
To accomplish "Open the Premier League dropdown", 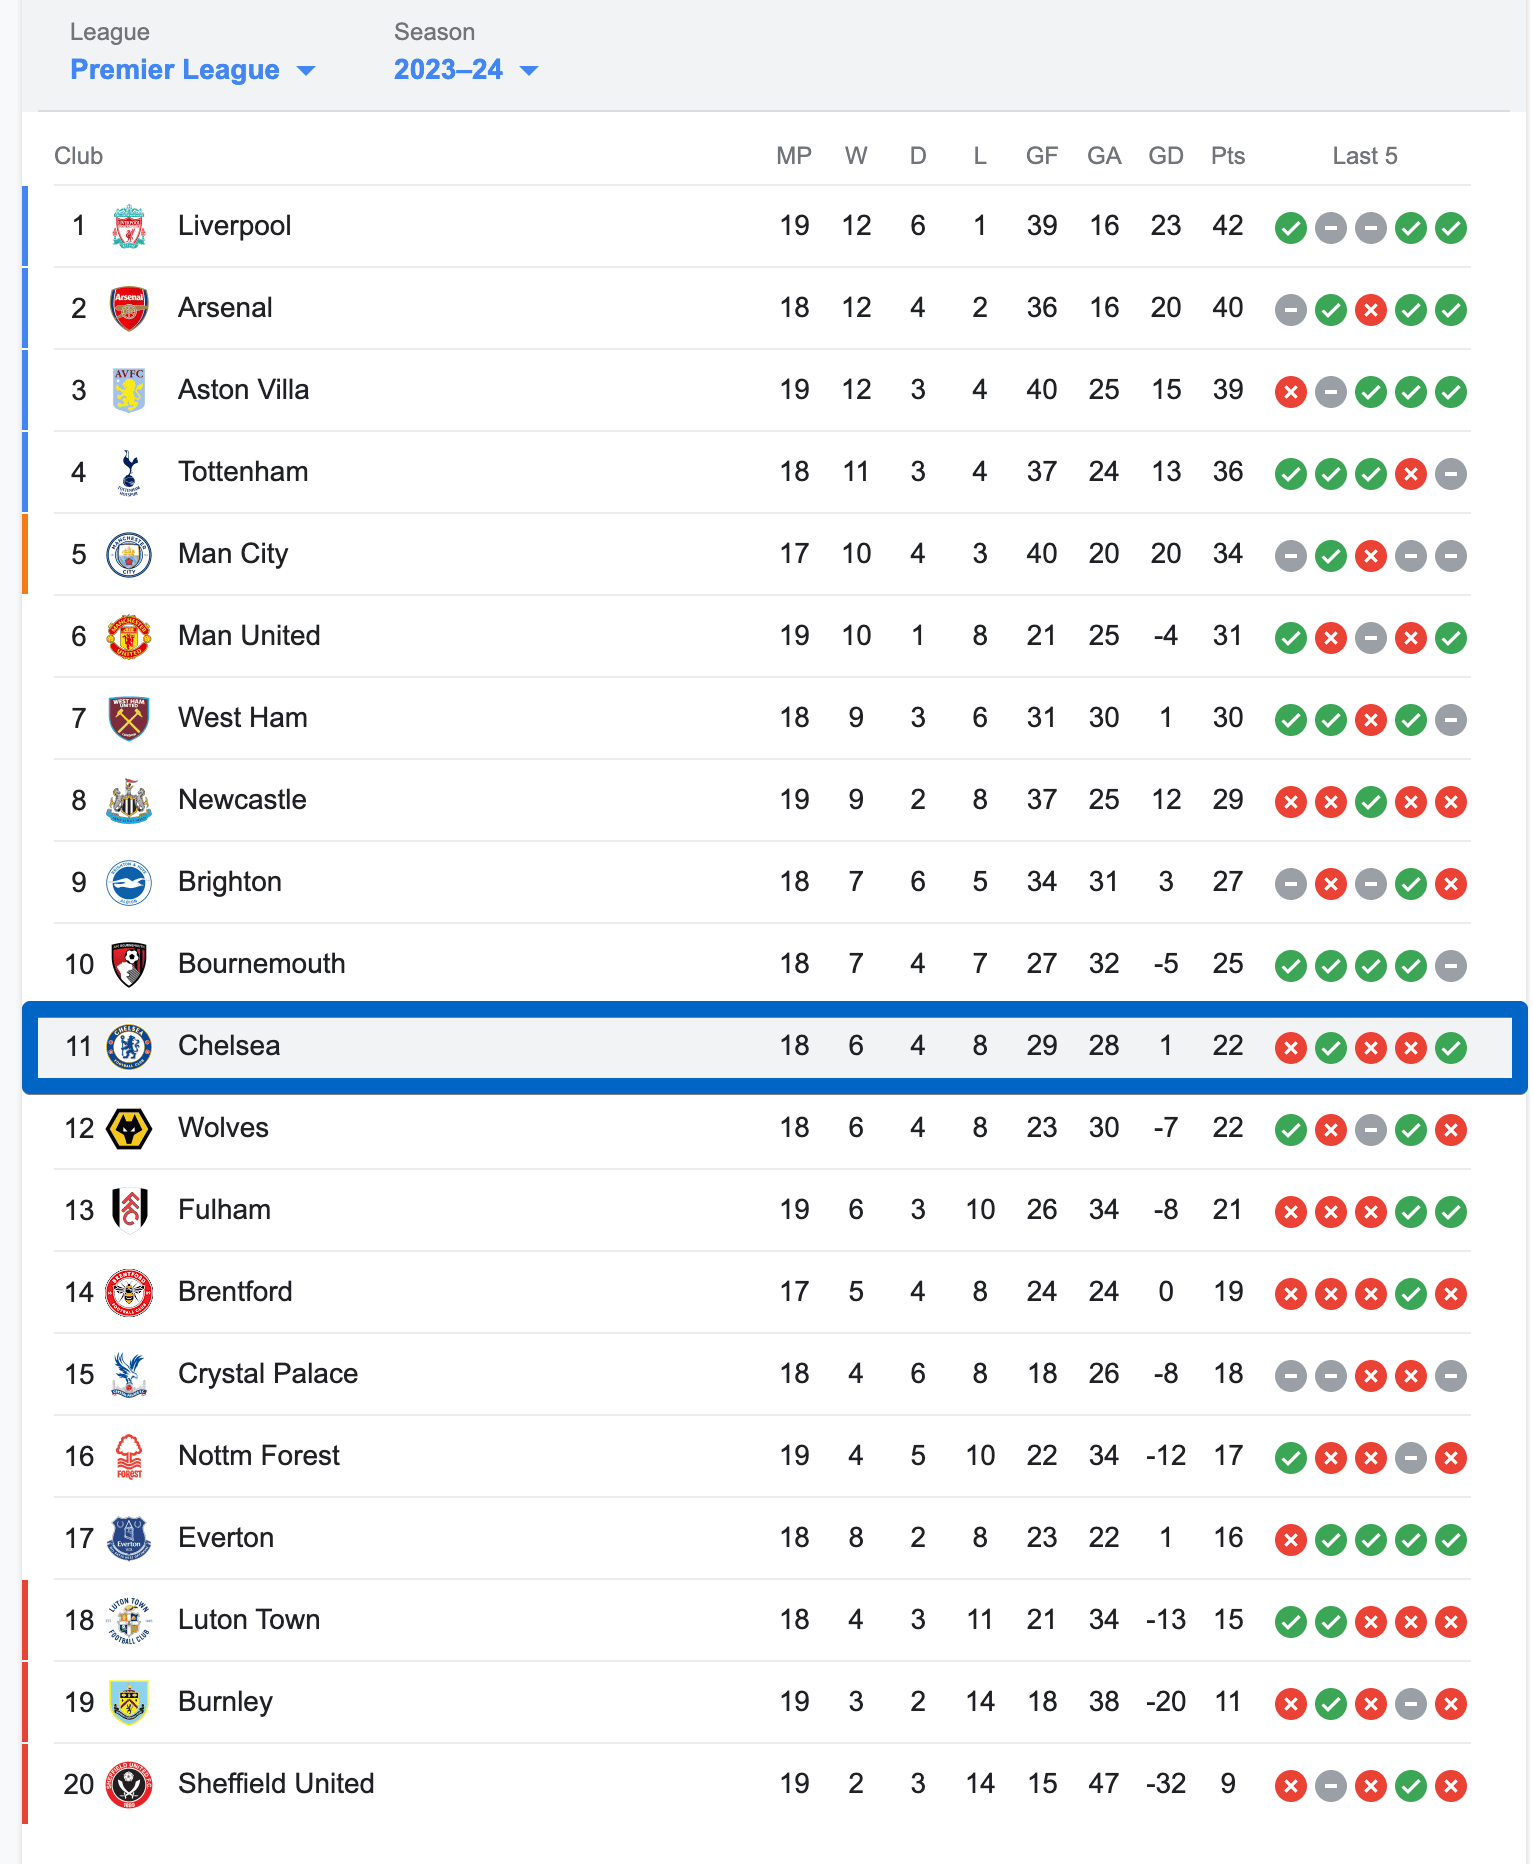I will tap(192, 70).
